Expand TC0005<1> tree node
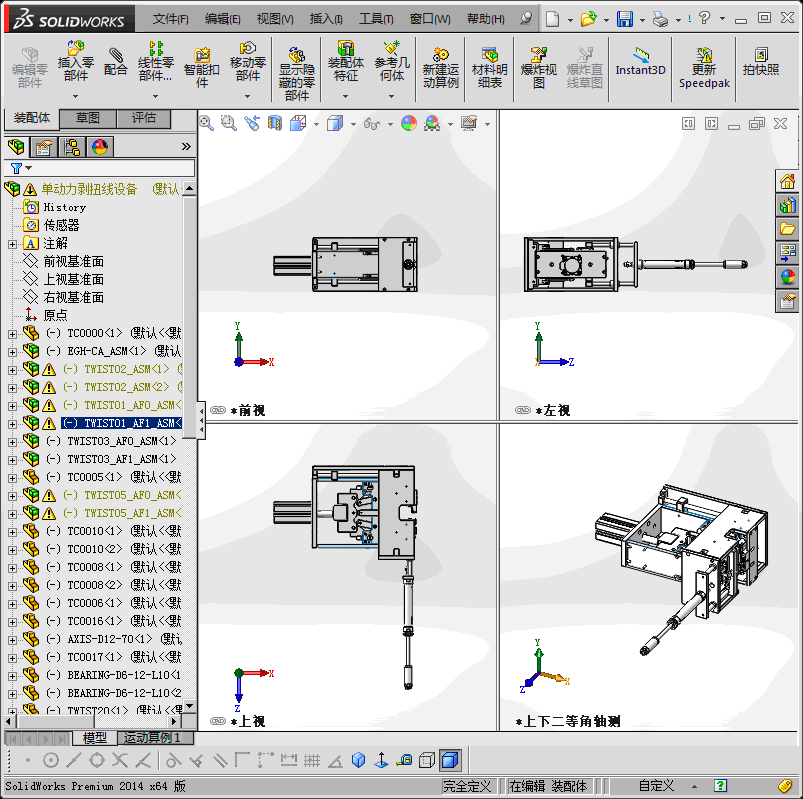The height and width of the screenshot is (799, 803). pos(12,478)
